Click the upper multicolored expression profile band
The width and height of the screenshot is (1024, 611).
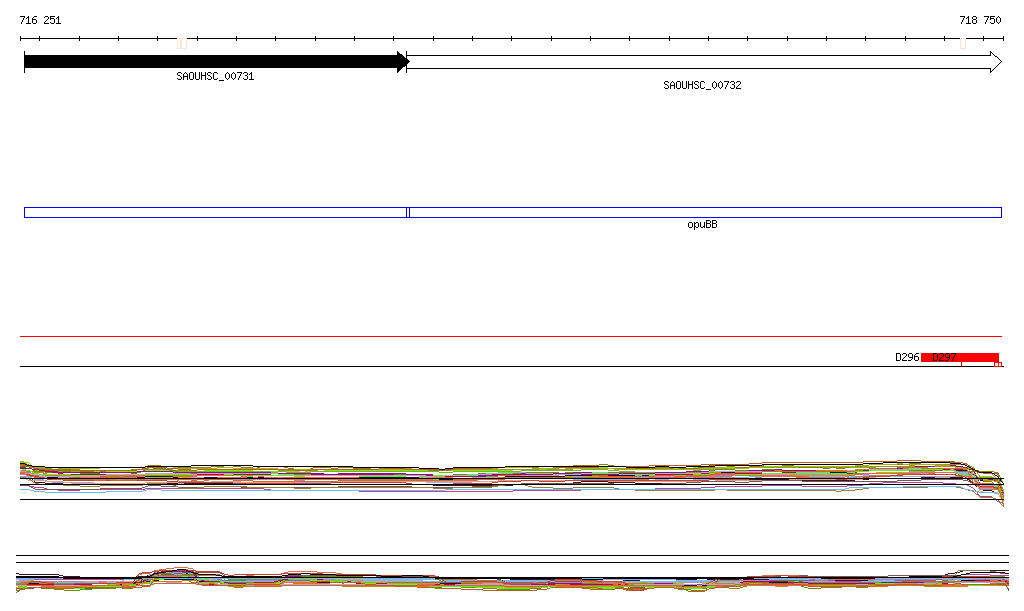tap(500, 477)
